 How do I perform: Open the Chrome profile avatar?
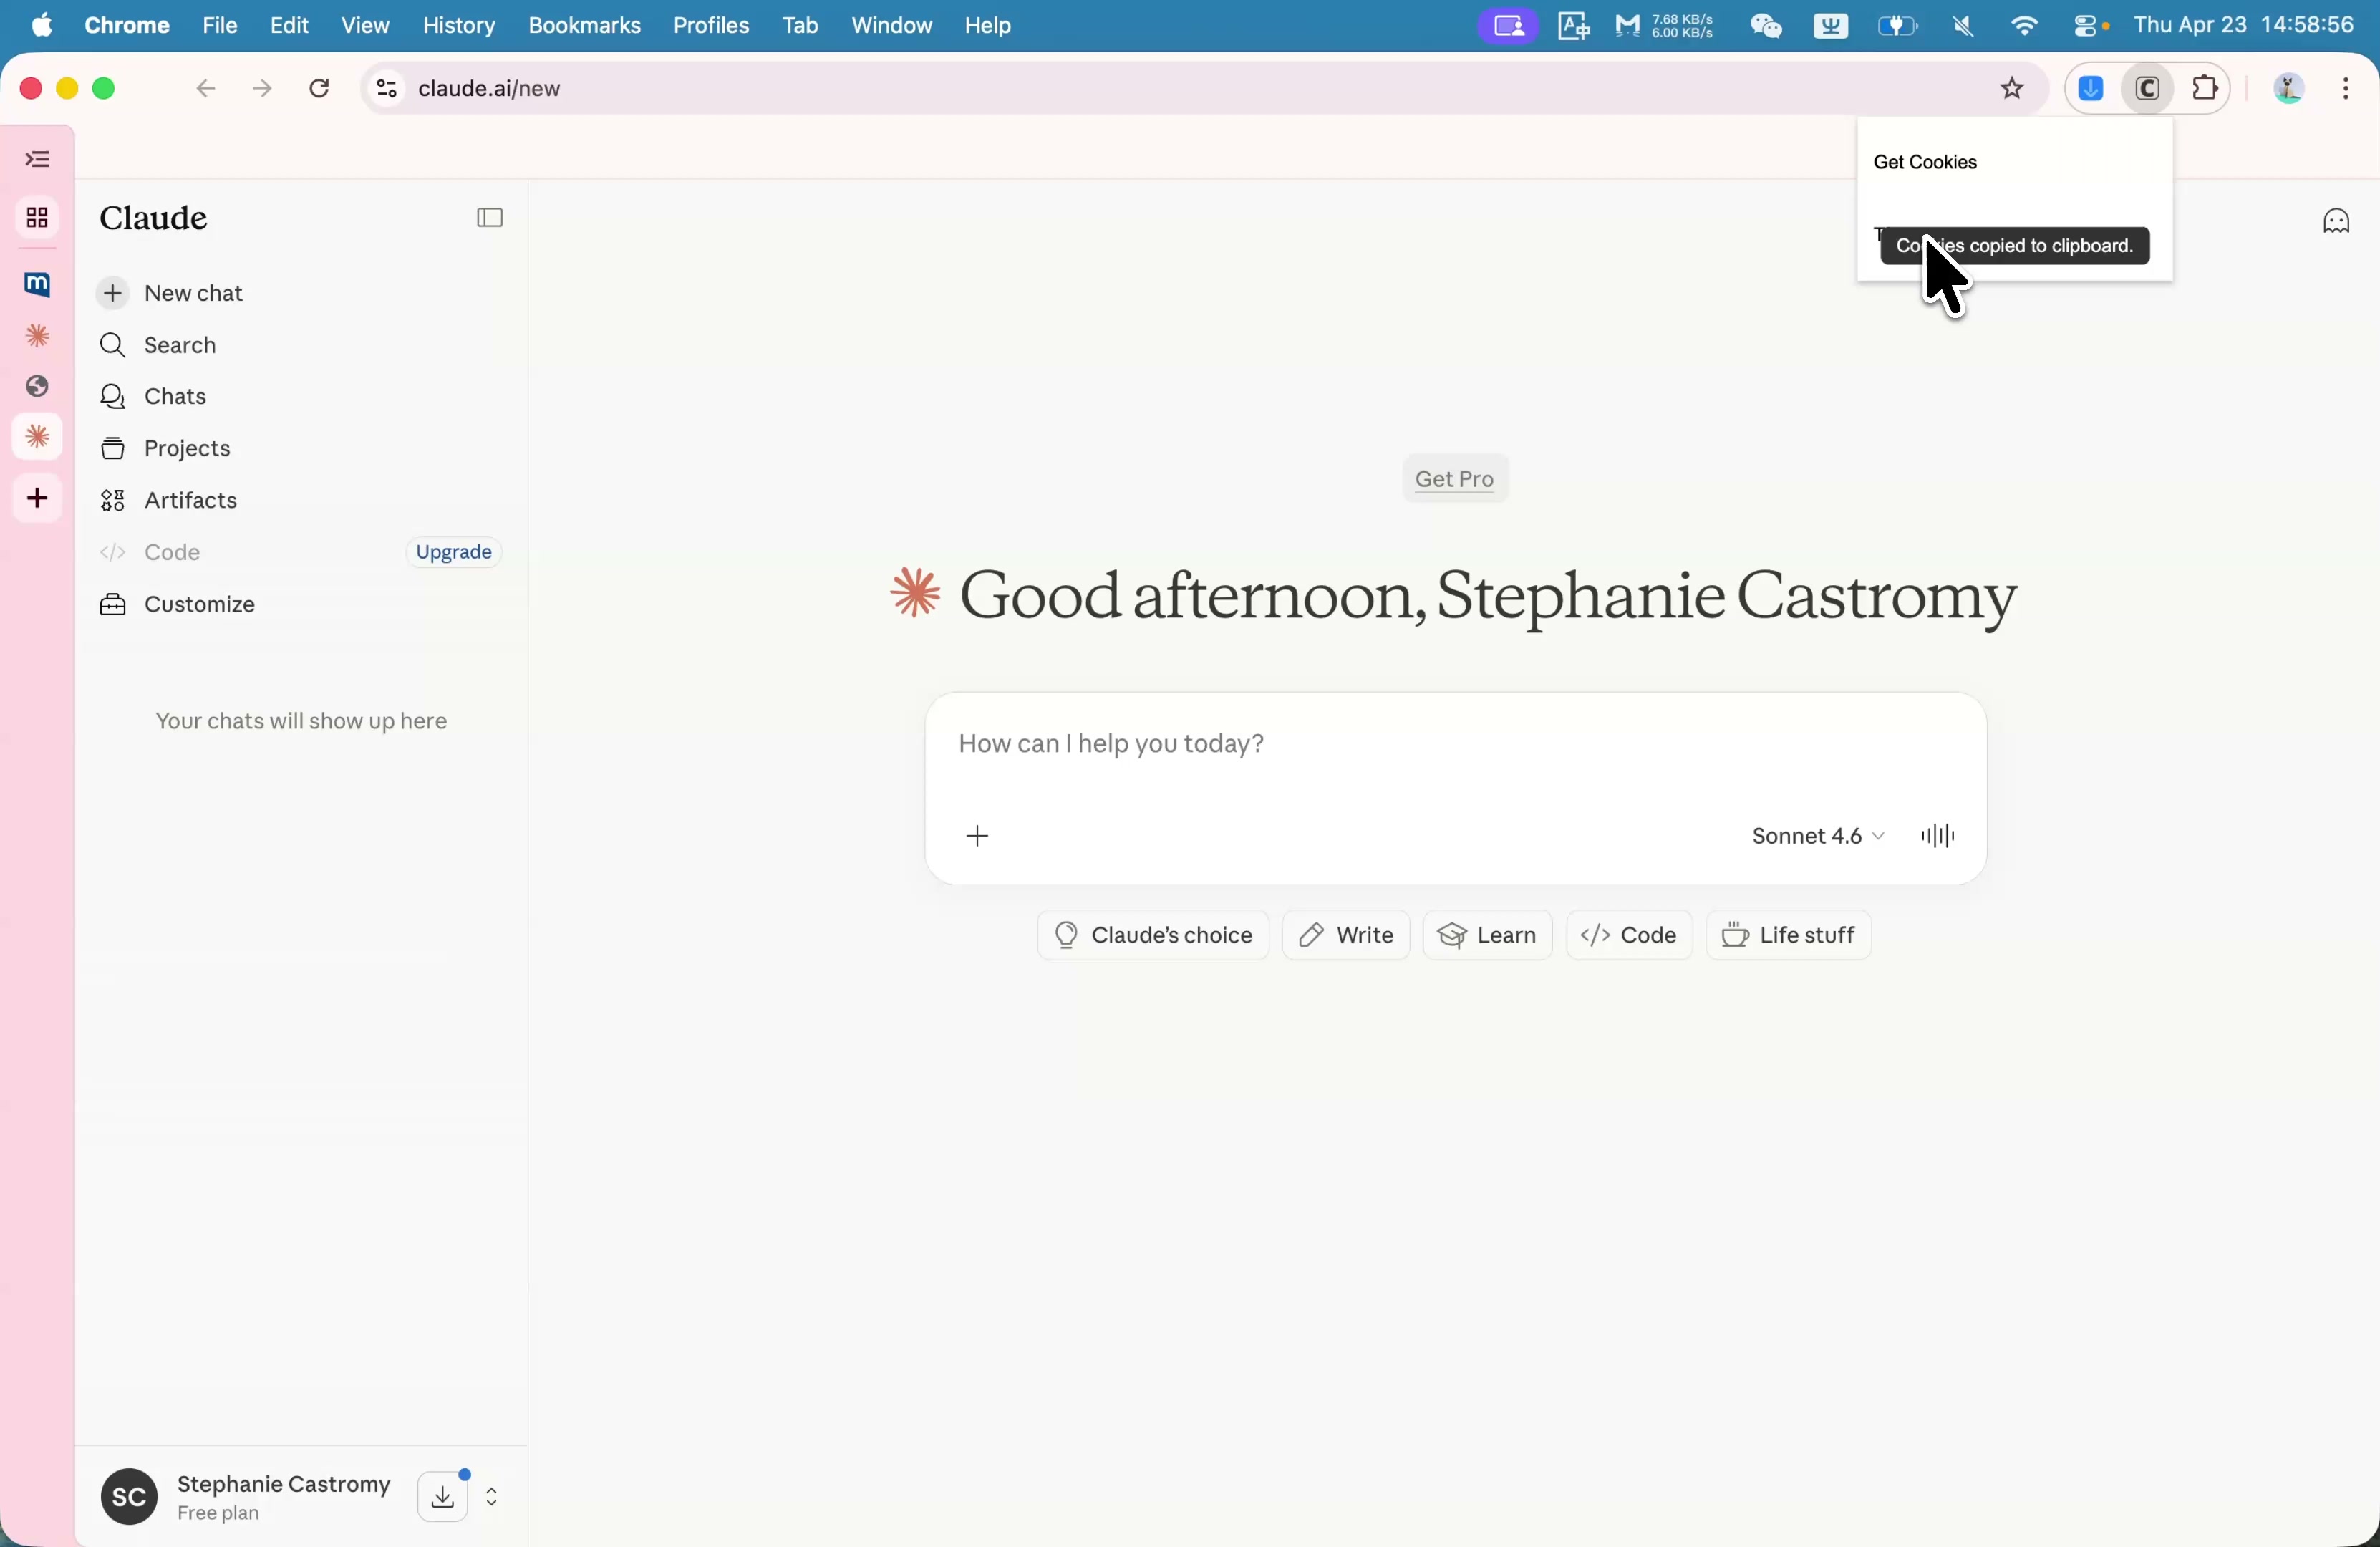click(x=2289, y=89)
